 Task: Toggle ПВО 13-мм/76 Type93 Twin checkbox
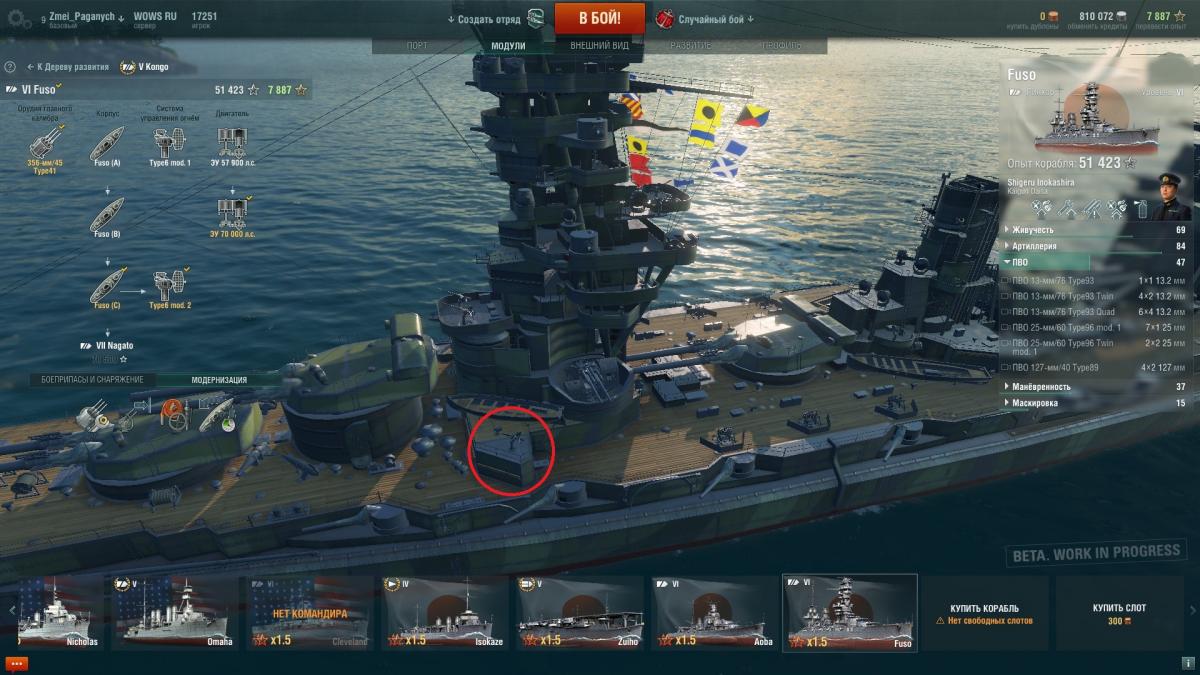pyautogui.click(x=1006, y=296)
